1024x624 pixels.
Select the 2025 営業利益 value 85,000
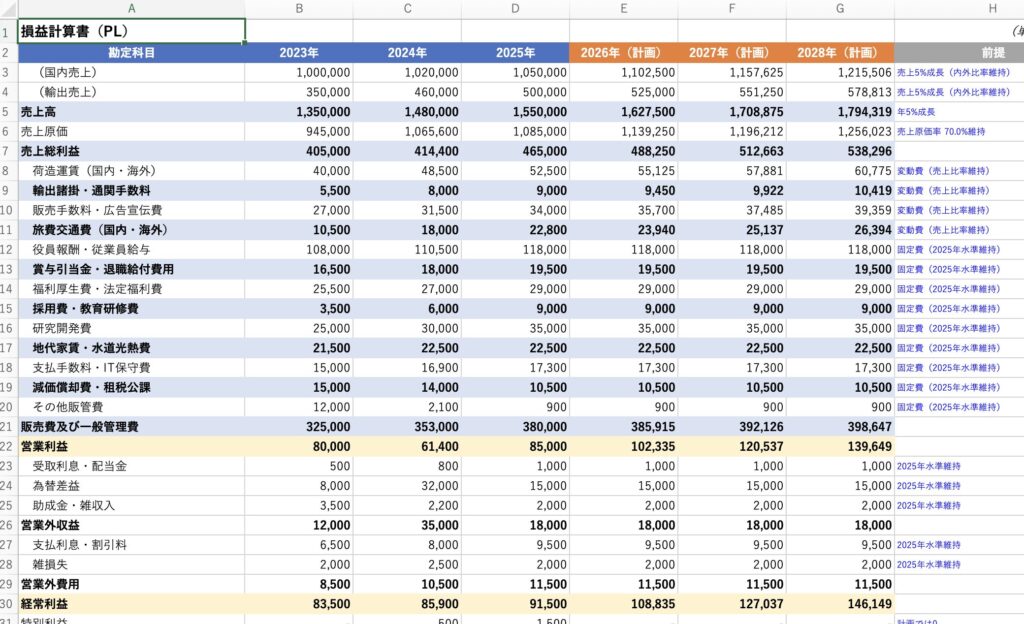515,446
